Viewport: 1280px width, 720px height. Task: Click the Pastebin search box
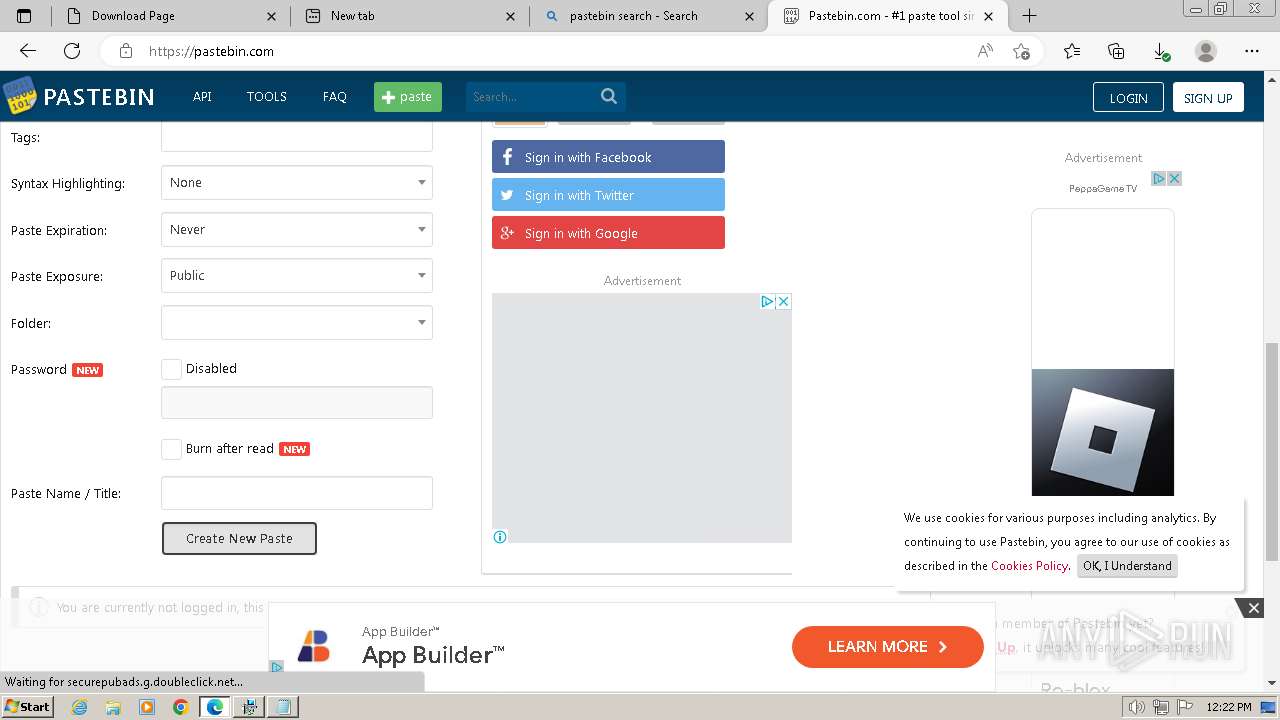click(530, 97)
